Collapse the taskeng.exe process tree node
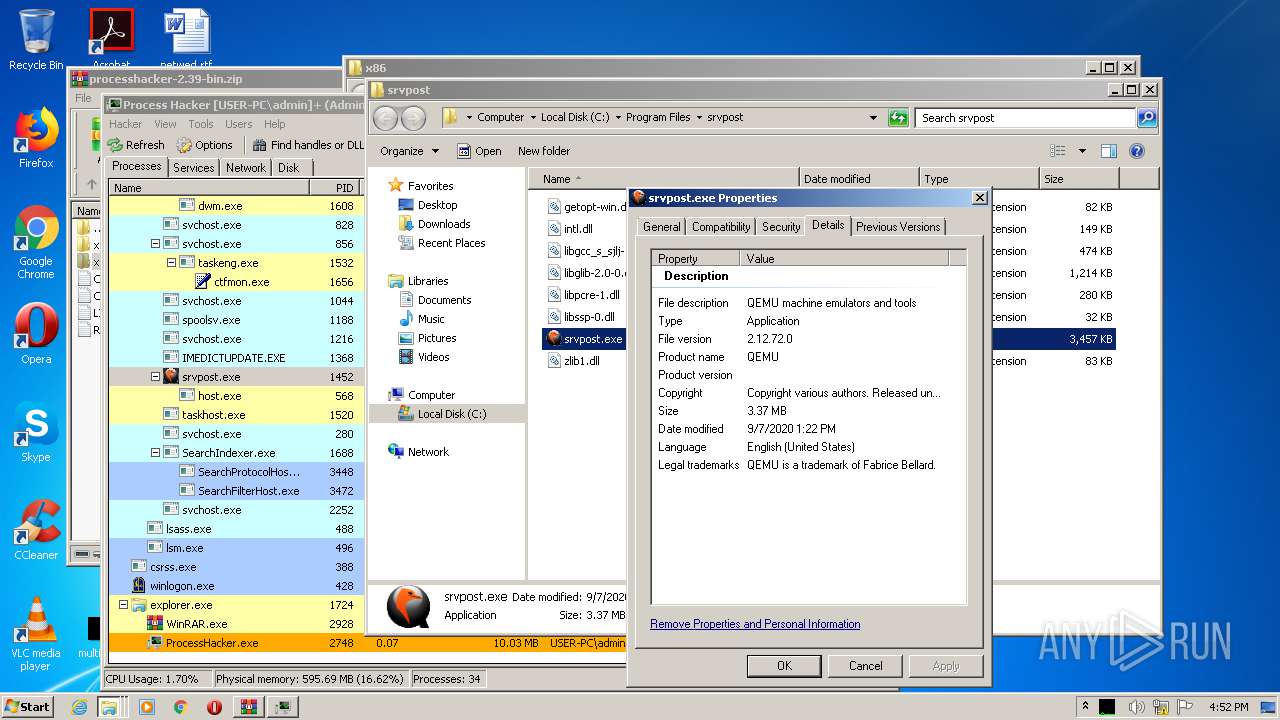Image resolution: width=1280 pixels, height=720 pixels. (171, 263)
